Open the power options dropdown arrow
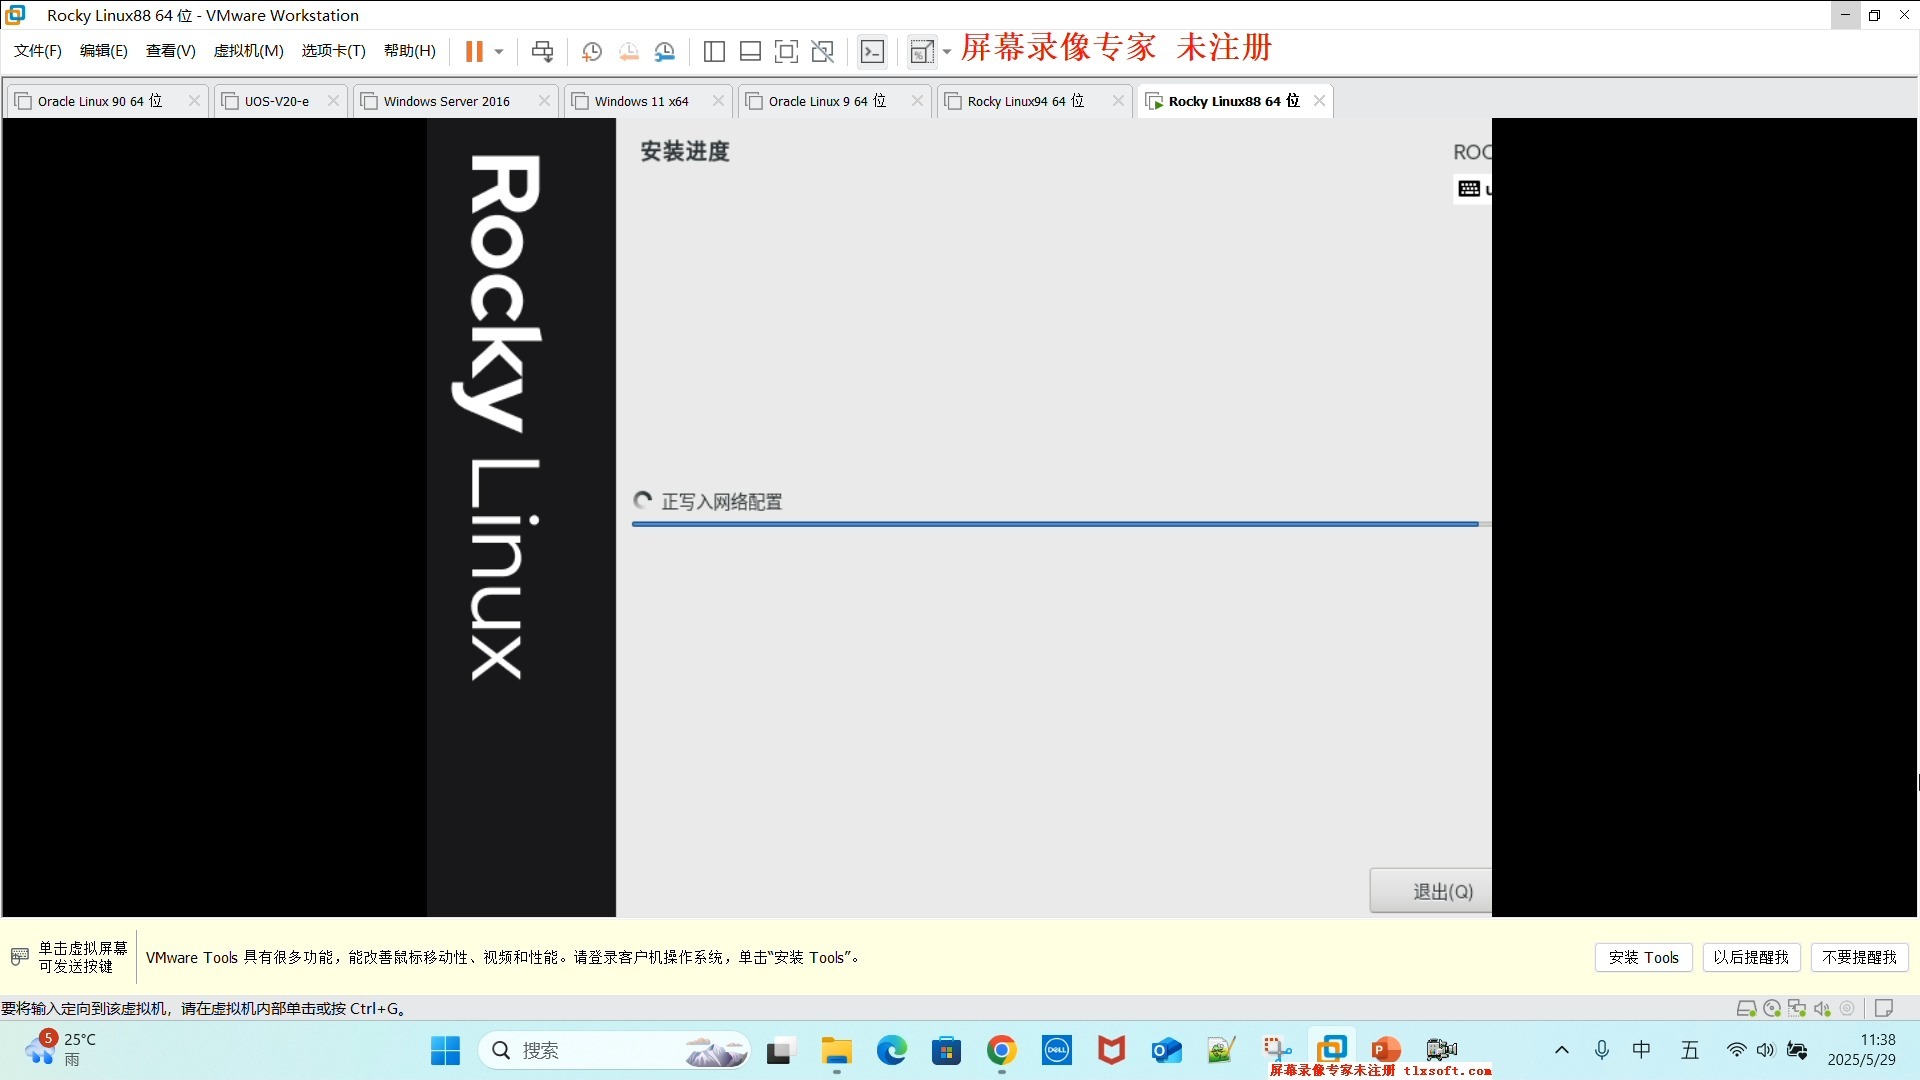This screenshot has width=1920, height=1080. (x=499, y=51)
